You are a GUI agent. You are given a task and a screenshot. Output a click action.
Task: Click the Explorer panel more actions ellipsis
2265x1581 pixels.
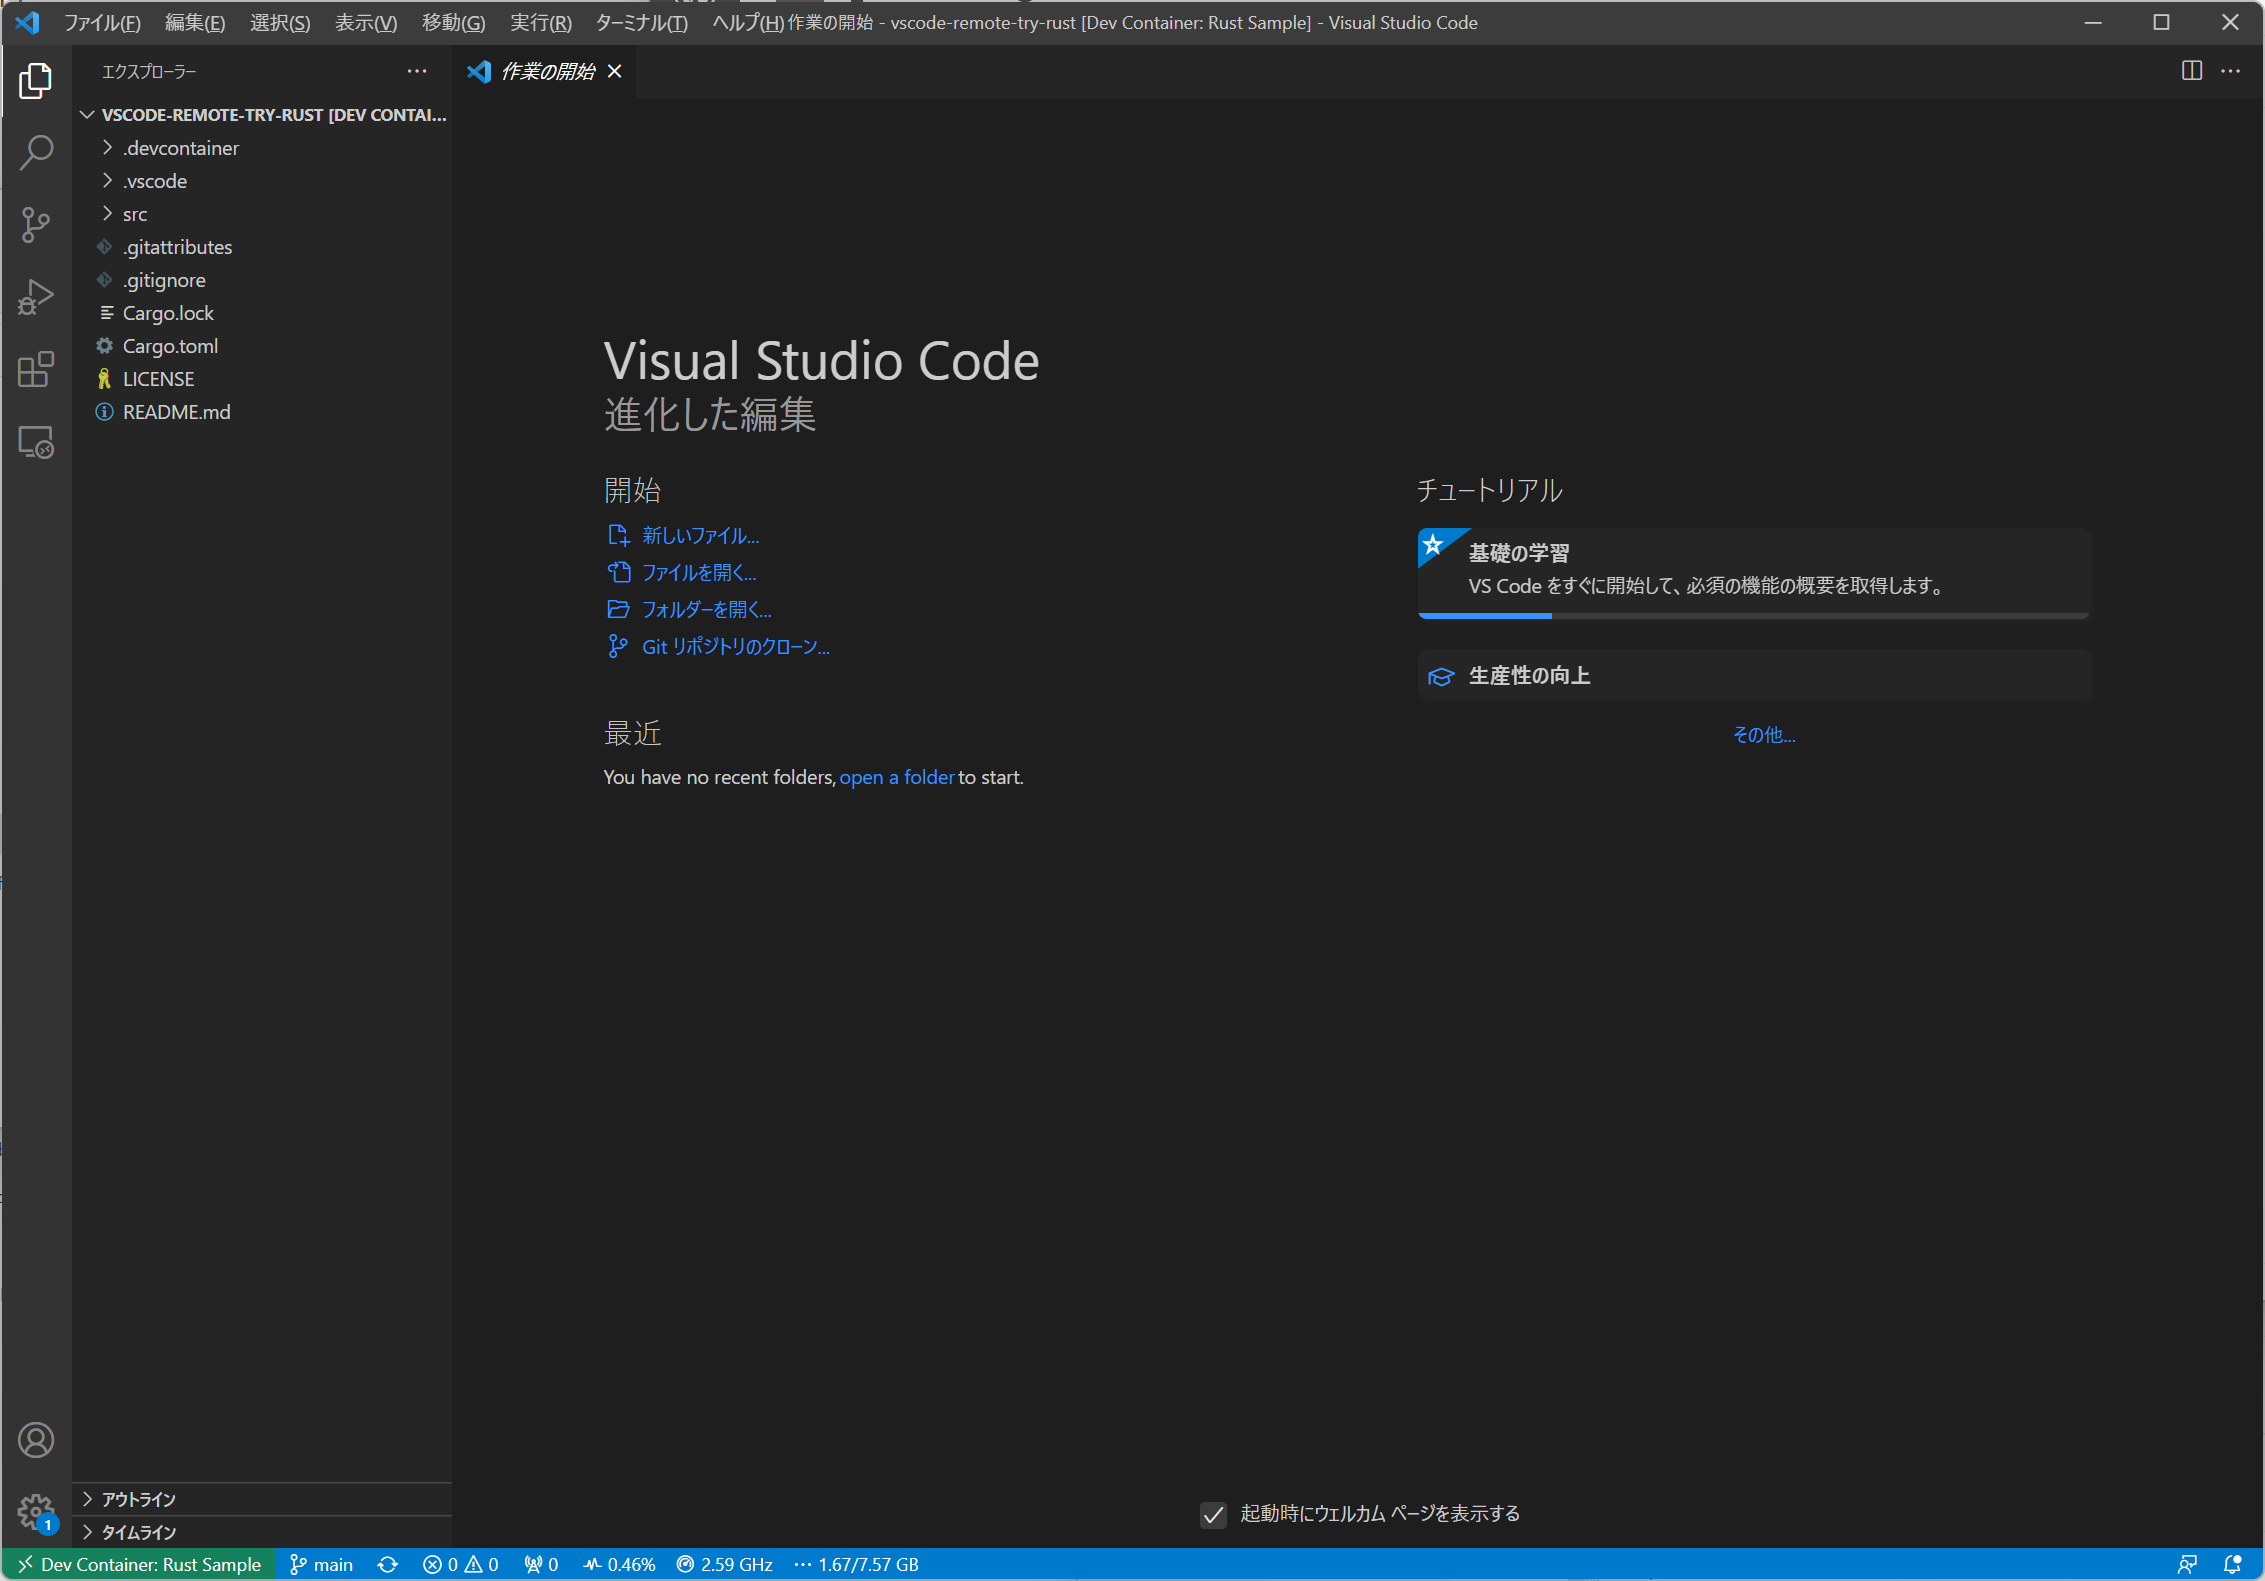point(417,71)
